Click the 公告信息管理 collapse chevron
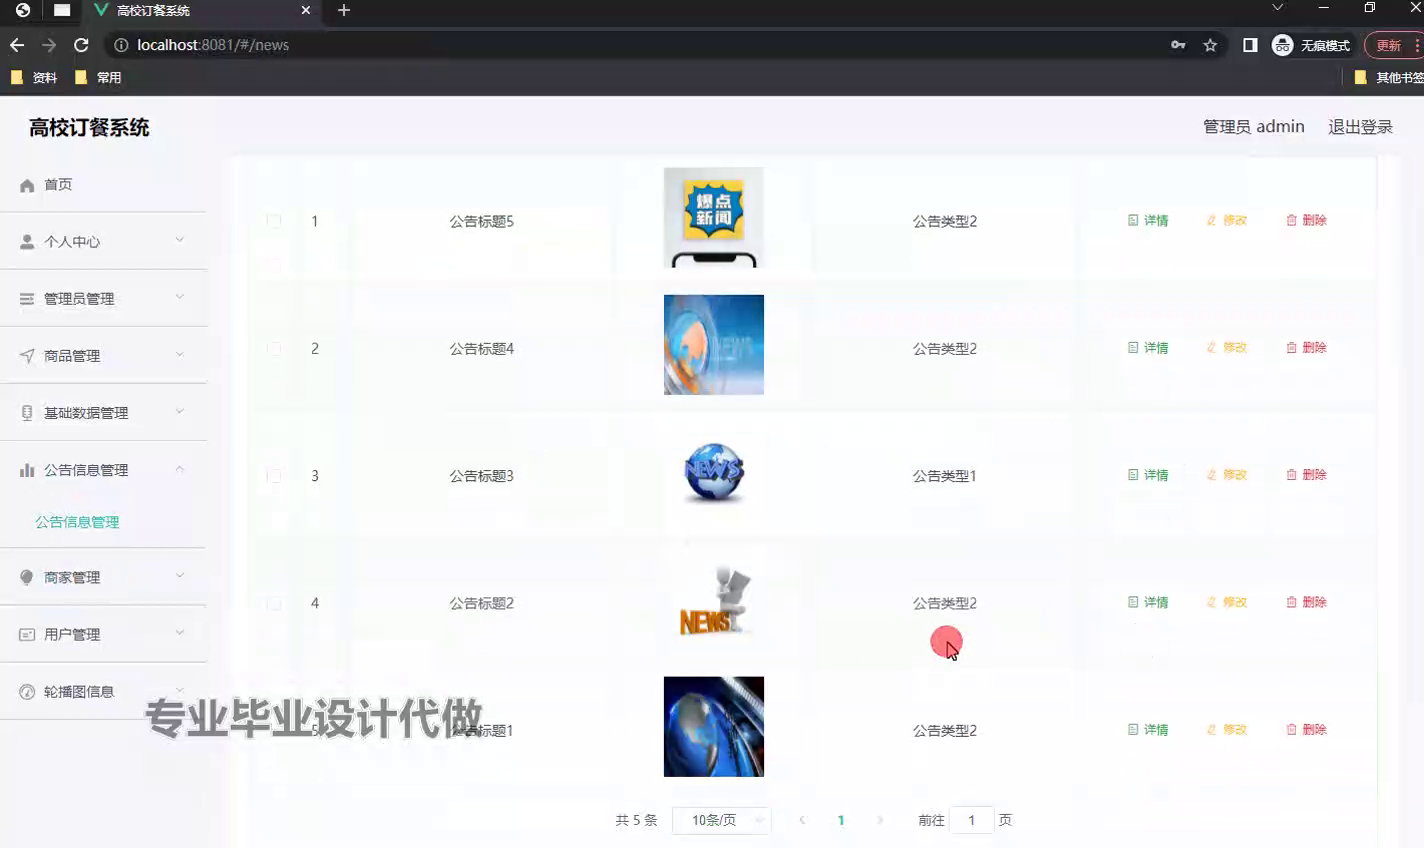This screenshot has height=848, width=1424. click(180, 468)
